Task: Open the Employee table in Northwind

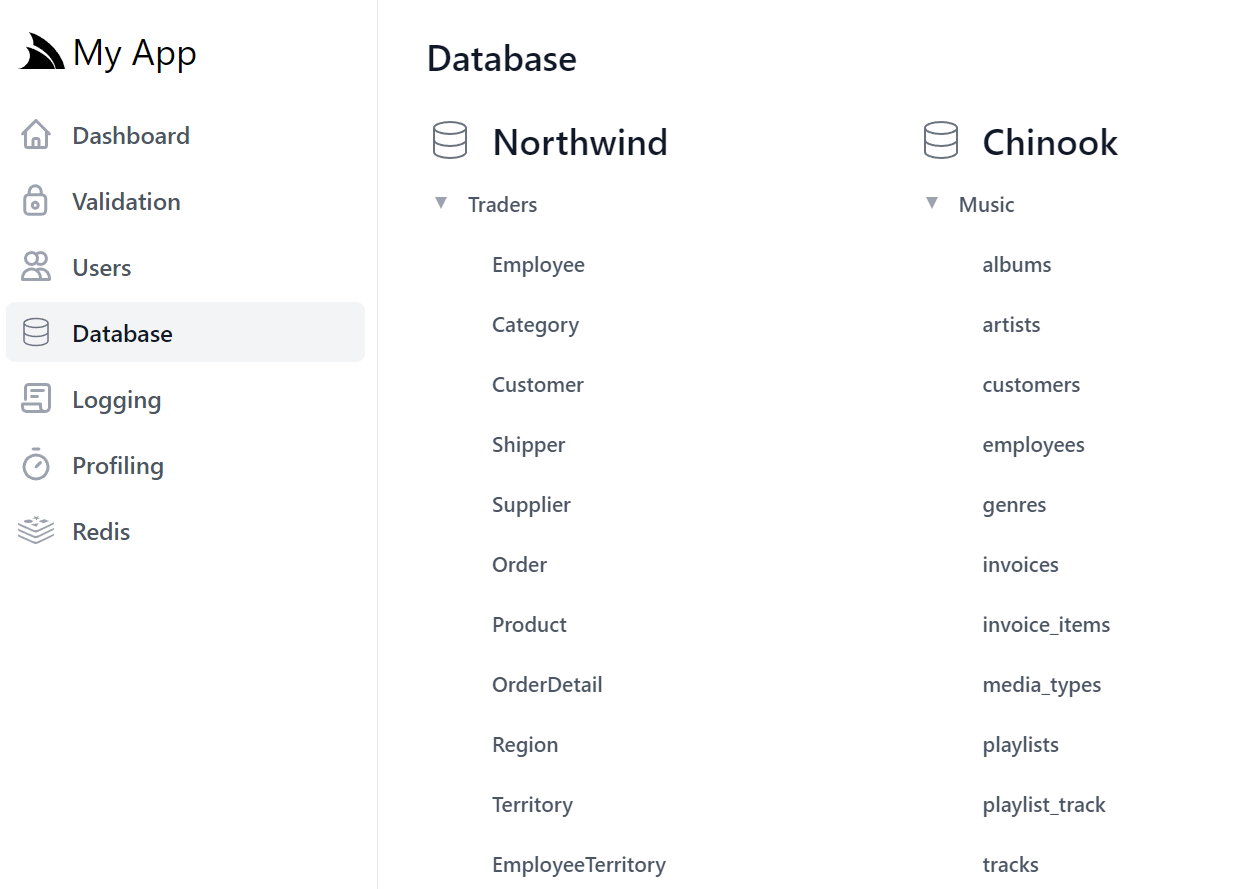Action: point(538,265)
